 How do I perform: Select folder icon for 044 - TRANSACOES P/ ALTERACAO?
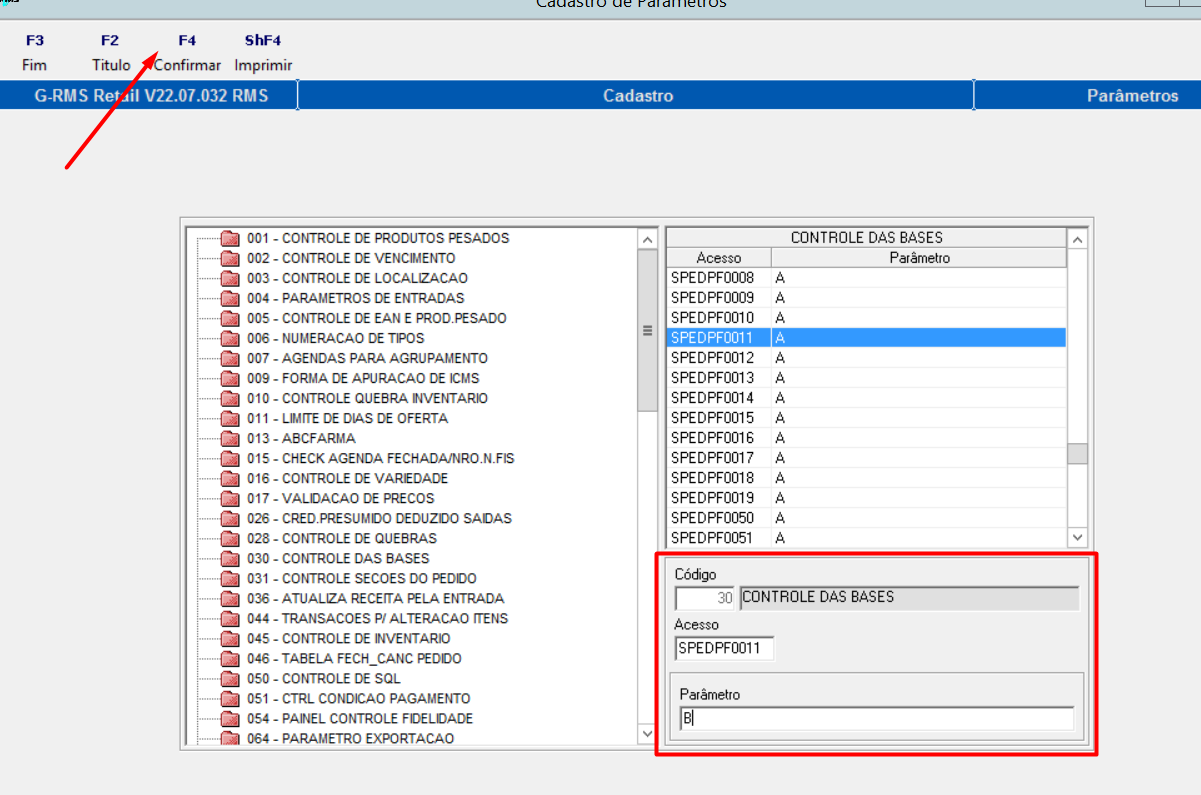[x=231, y=618]
